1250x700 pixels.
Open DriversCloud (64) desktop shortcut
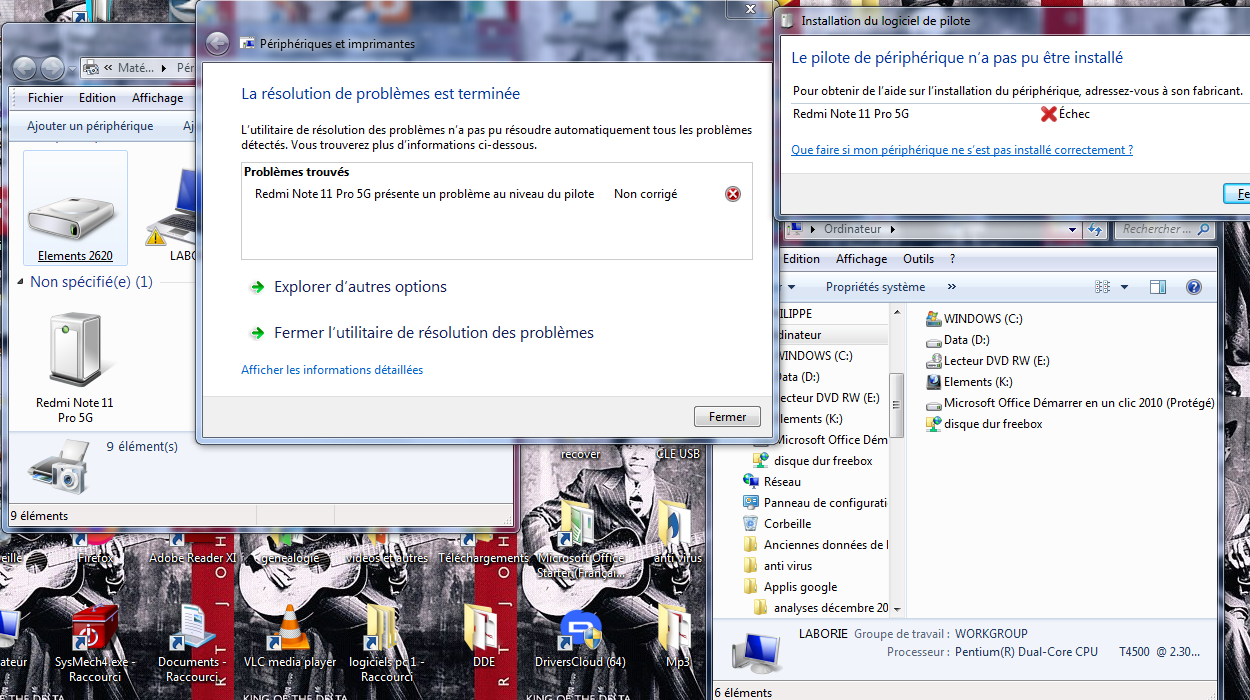(x=580, y=640)
